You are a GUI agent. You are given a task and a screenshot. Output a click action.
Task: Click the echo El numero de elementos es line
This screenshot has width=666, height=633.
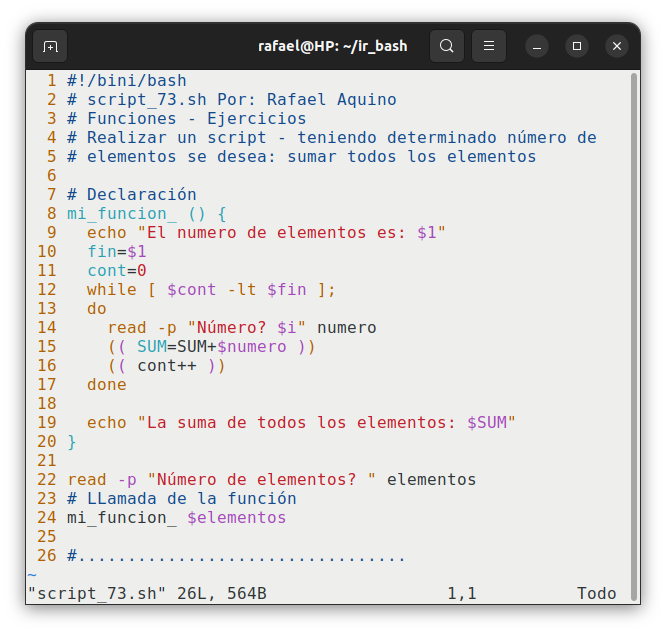(x=266, y=233)
